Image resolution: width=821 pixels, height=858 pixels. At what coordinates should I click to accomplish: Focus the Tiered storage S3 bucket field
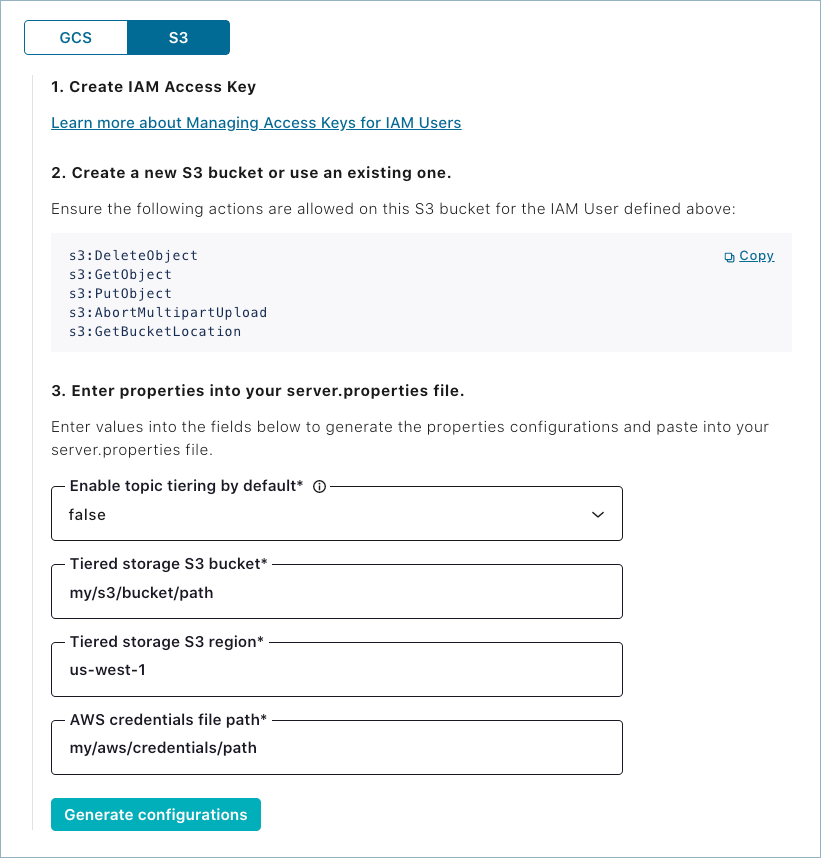(336, 592)
